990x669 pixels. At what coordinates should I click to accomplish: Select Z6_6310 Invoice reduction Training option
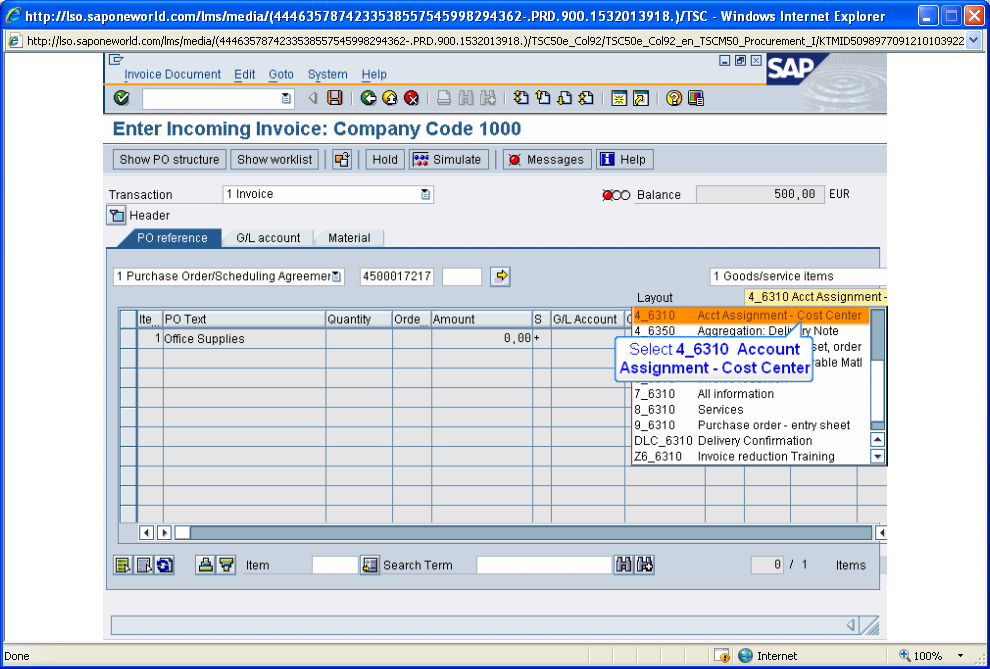pyautogui.click(x=751, y=456)
